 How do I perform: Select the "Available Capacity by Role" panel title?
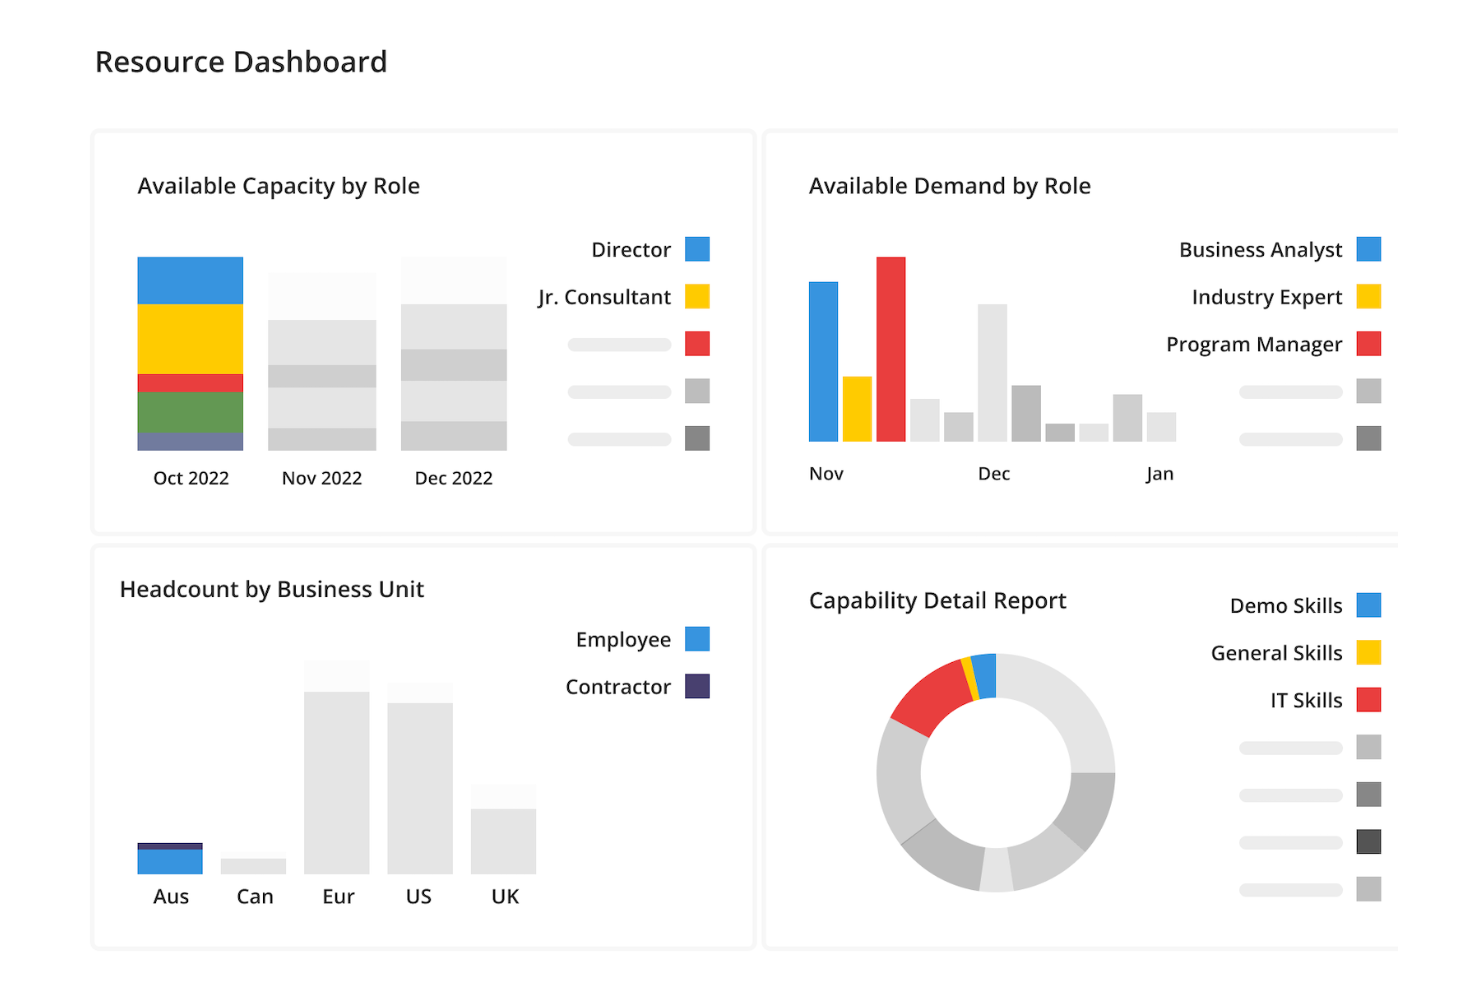279,187
